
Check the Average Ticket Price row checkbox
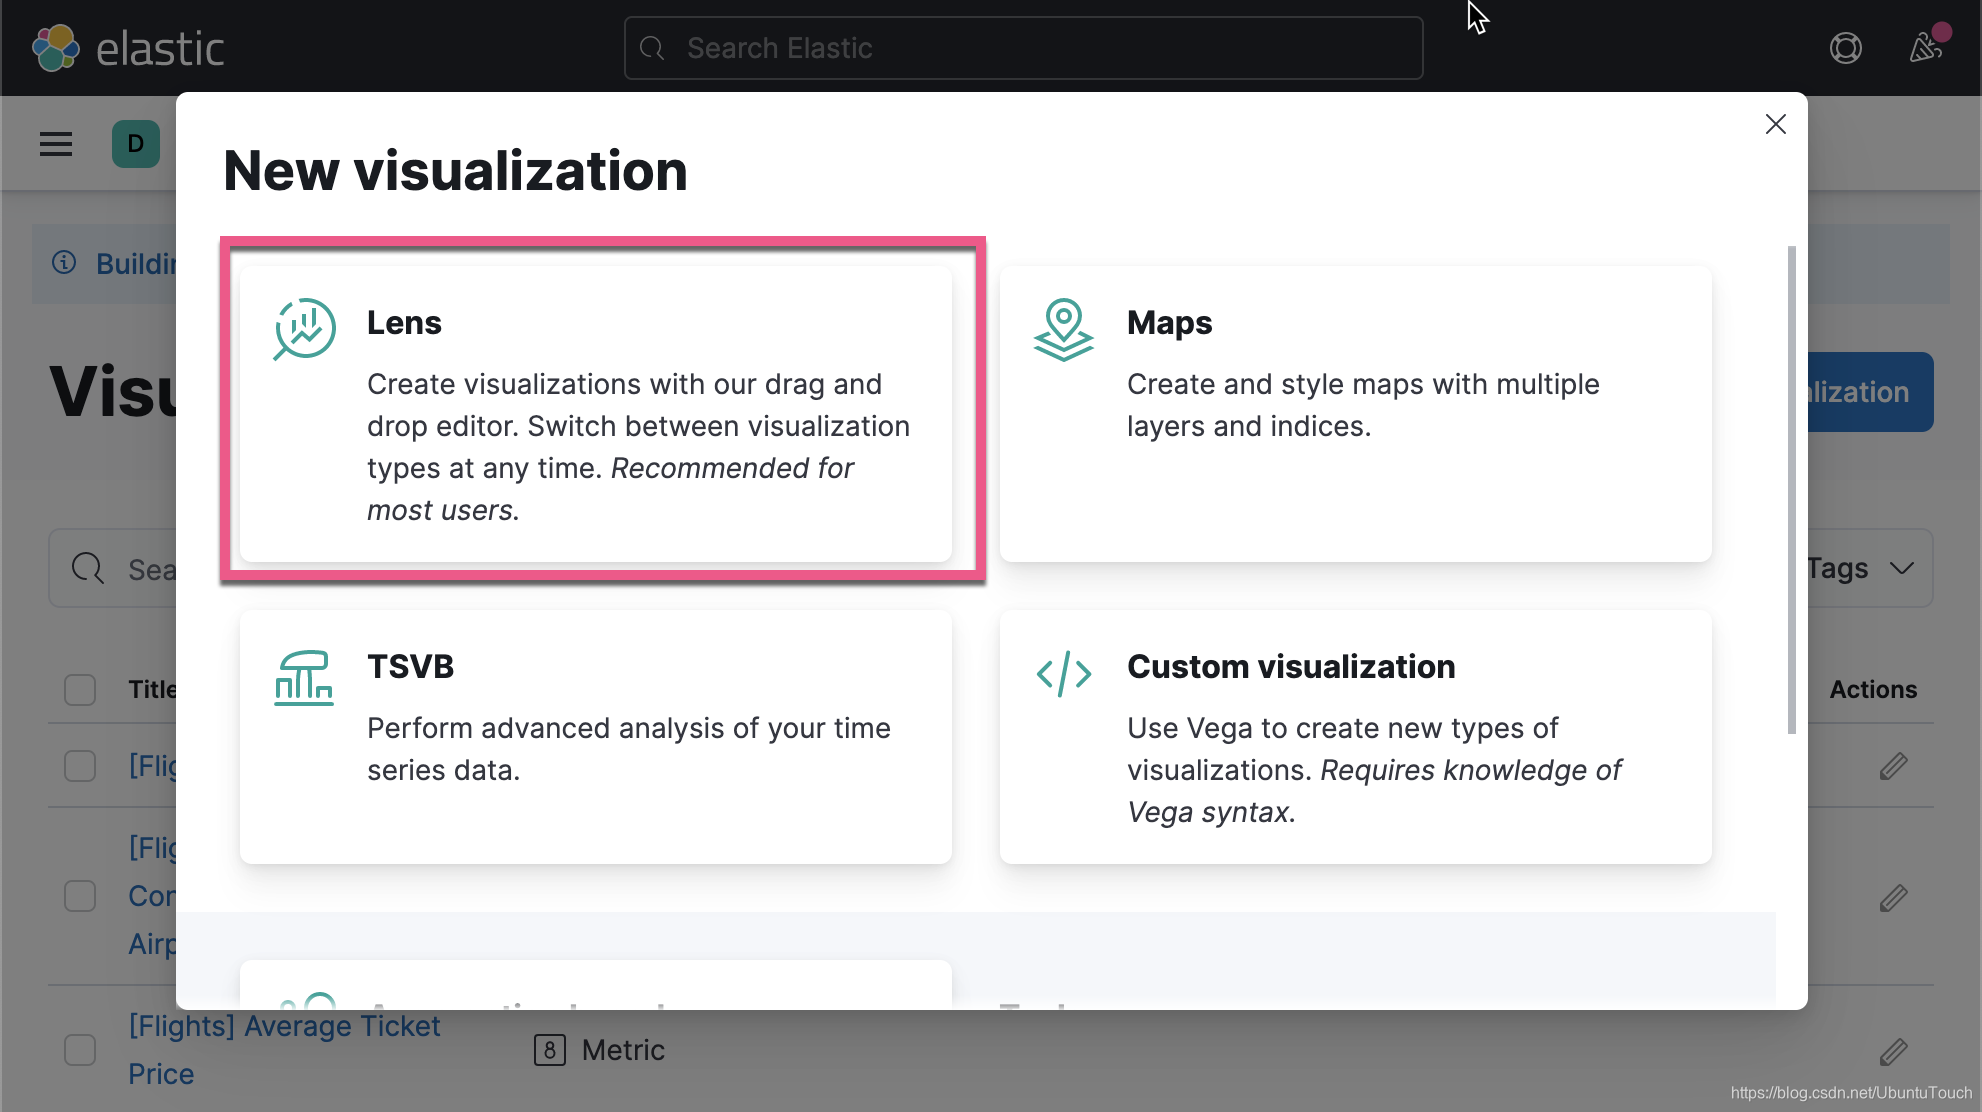(80, 1050)
